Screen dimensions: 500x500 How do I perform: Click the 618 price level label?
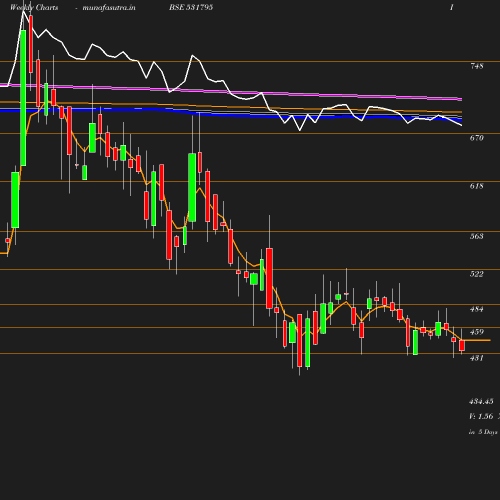point(477,186)
